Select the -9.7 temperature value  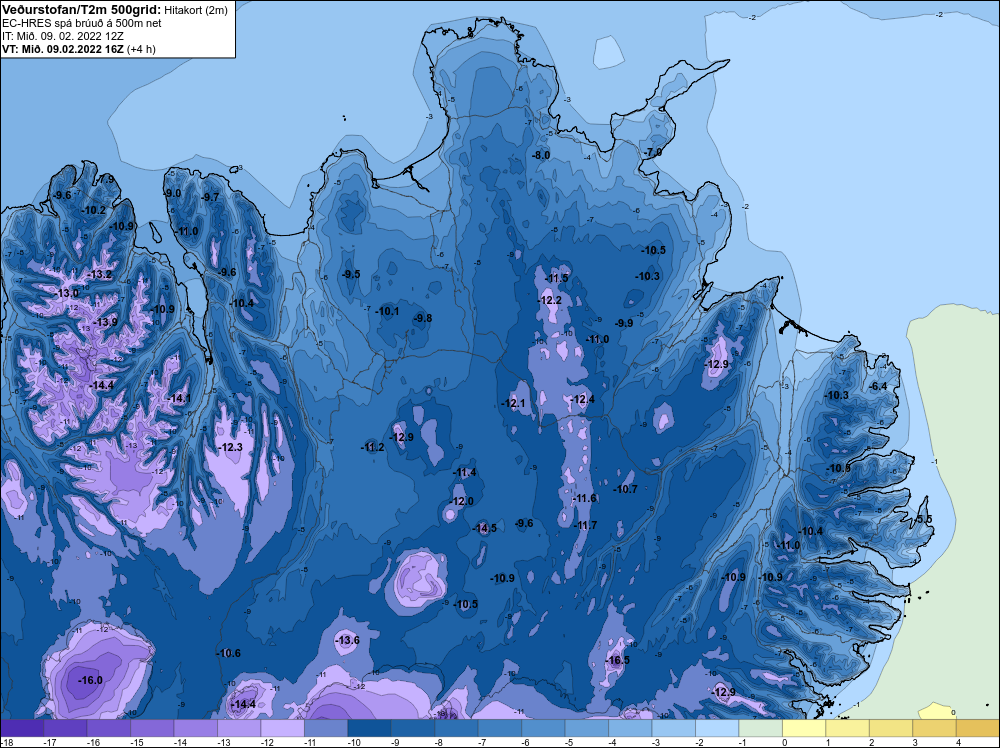pyautogui.click(x=210, y=197)
